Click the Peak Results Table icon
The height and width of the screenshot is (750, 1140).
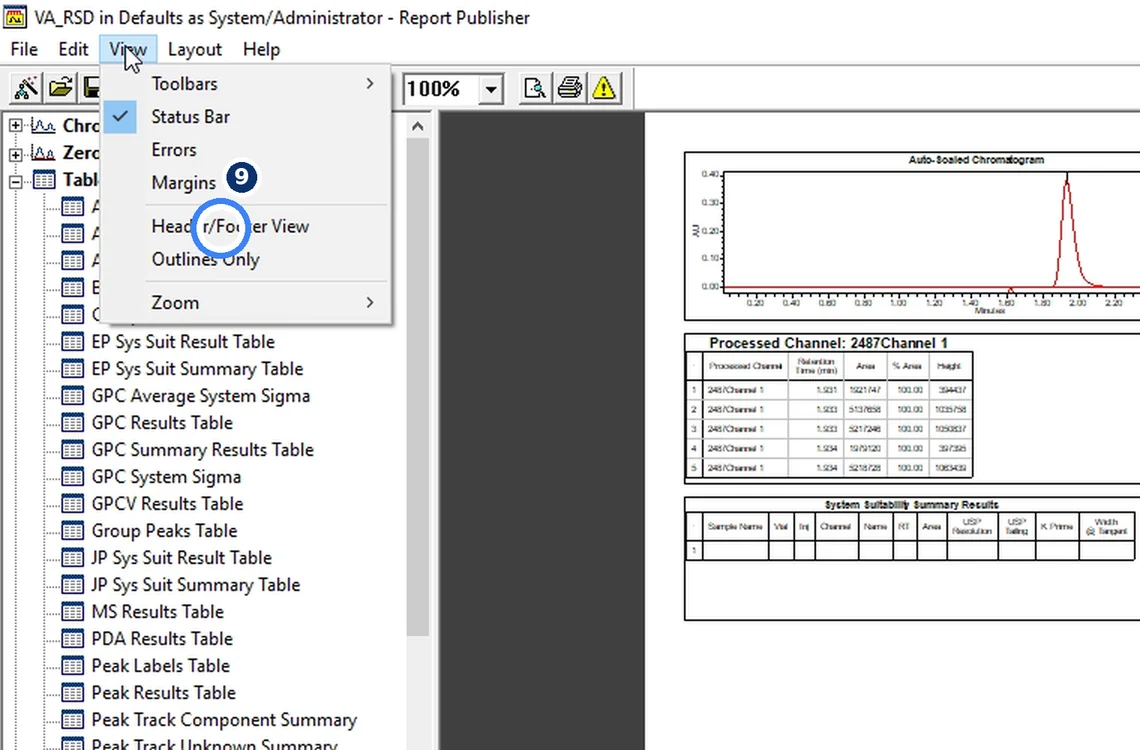tap(72, 693)
